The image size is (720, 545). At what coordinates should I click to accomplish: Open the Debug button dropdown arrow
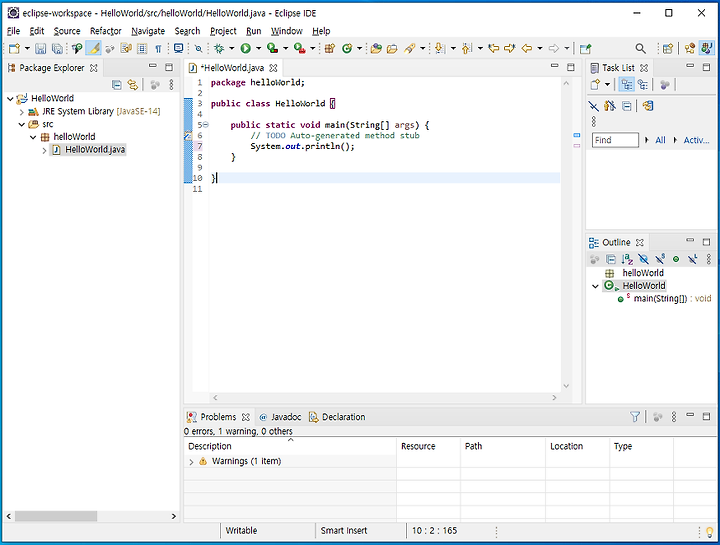[231, 48]
